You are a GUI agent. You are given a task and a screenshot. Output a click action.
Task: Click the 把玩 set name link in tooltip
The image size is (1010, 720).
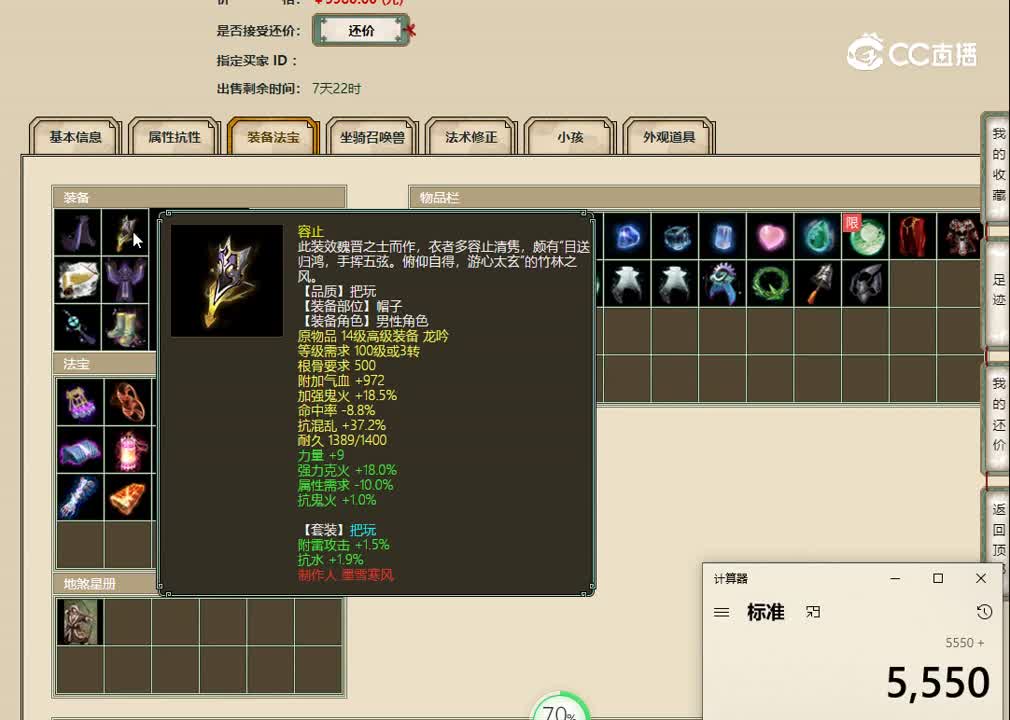(363, 530)
